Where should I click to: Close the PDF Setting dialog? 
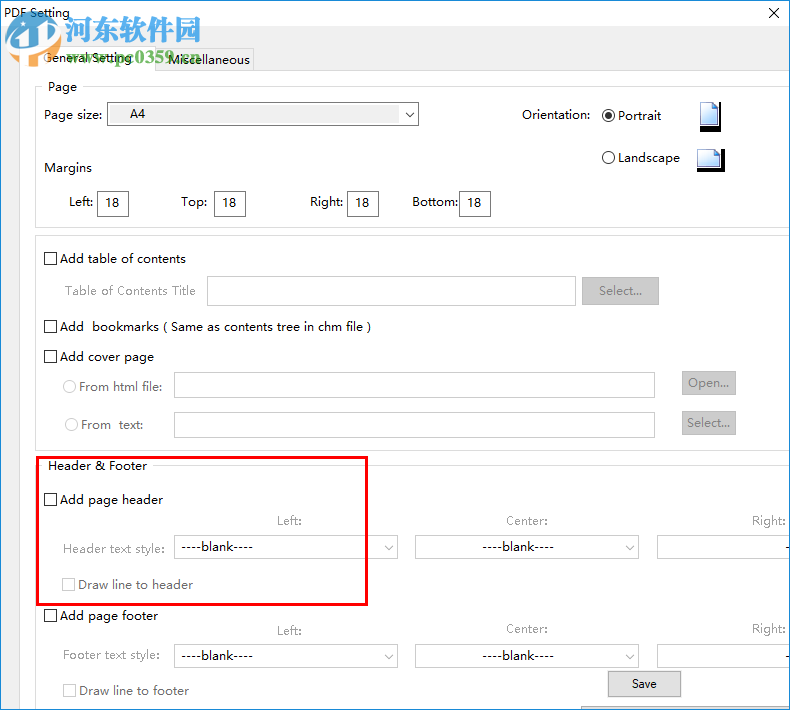[774, 13]
